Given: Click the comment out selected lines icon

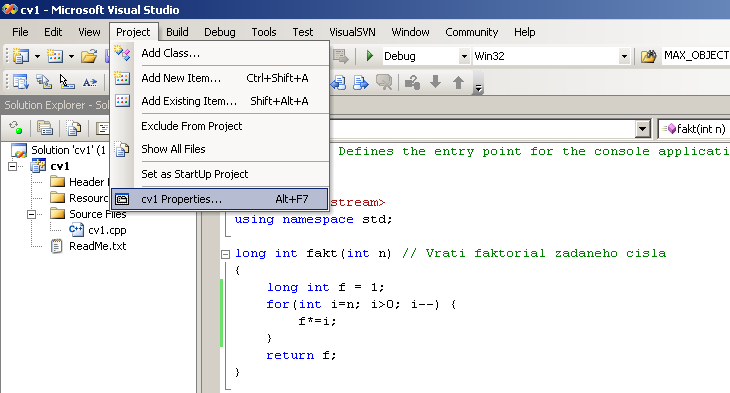Looking at the screenshot, I should pos(384,82).
